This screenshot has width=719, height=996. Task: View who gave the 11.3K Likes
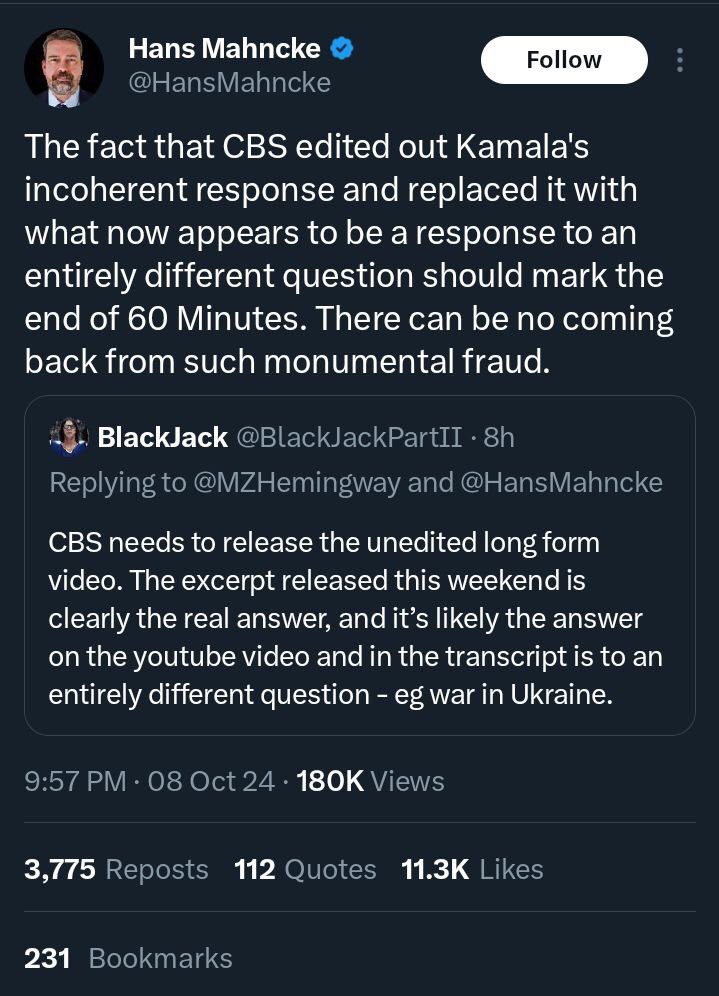[472, 869]
